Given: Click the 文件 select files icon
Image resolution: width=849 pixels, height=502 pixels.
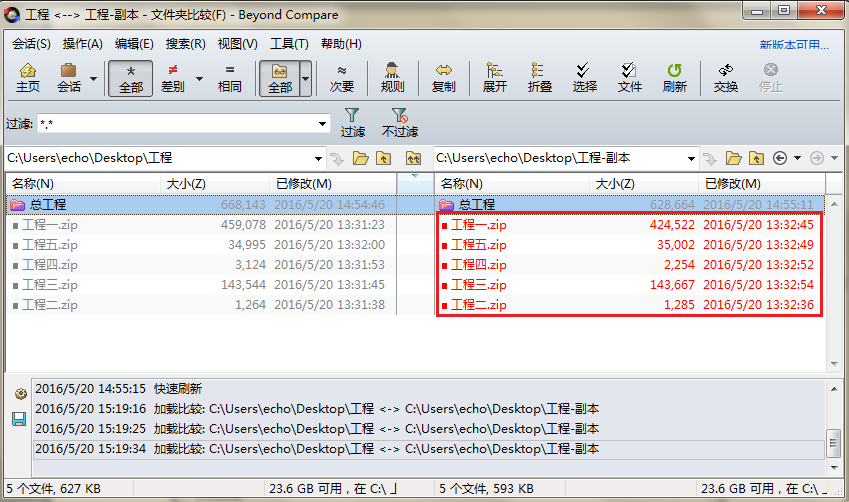Looking at the screenshot, I should (629, 79).
